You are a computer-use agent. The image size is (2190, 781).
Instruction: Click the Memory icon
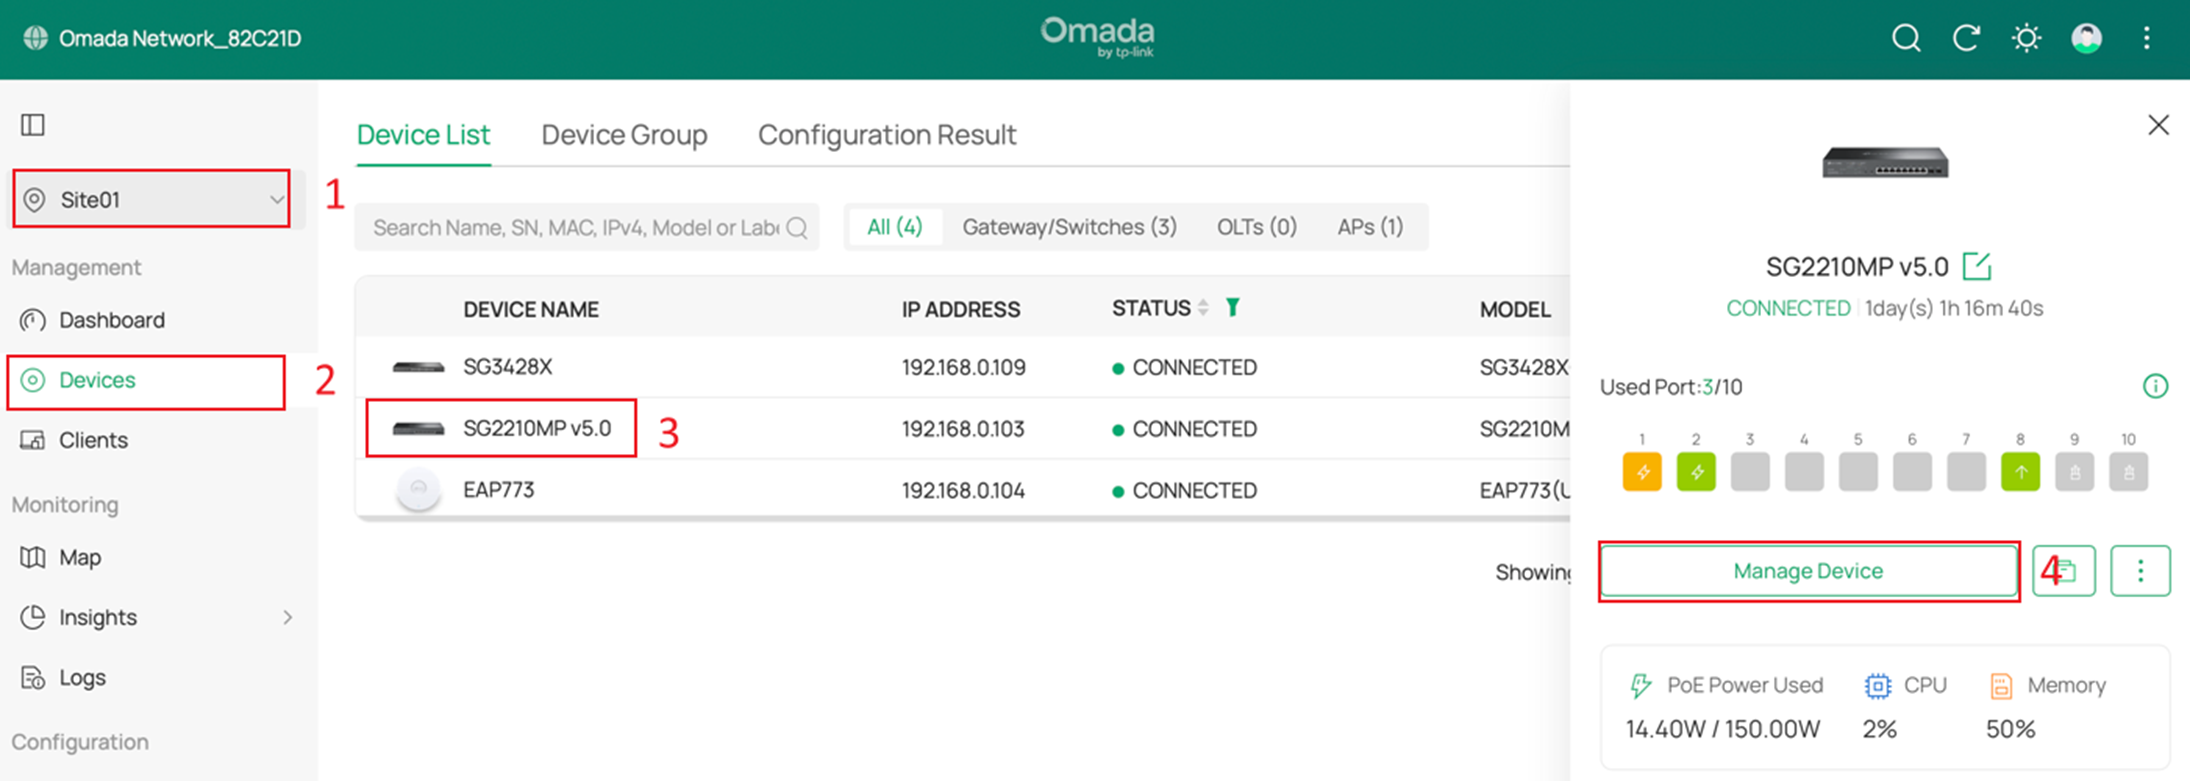[x=2001, y=685]
